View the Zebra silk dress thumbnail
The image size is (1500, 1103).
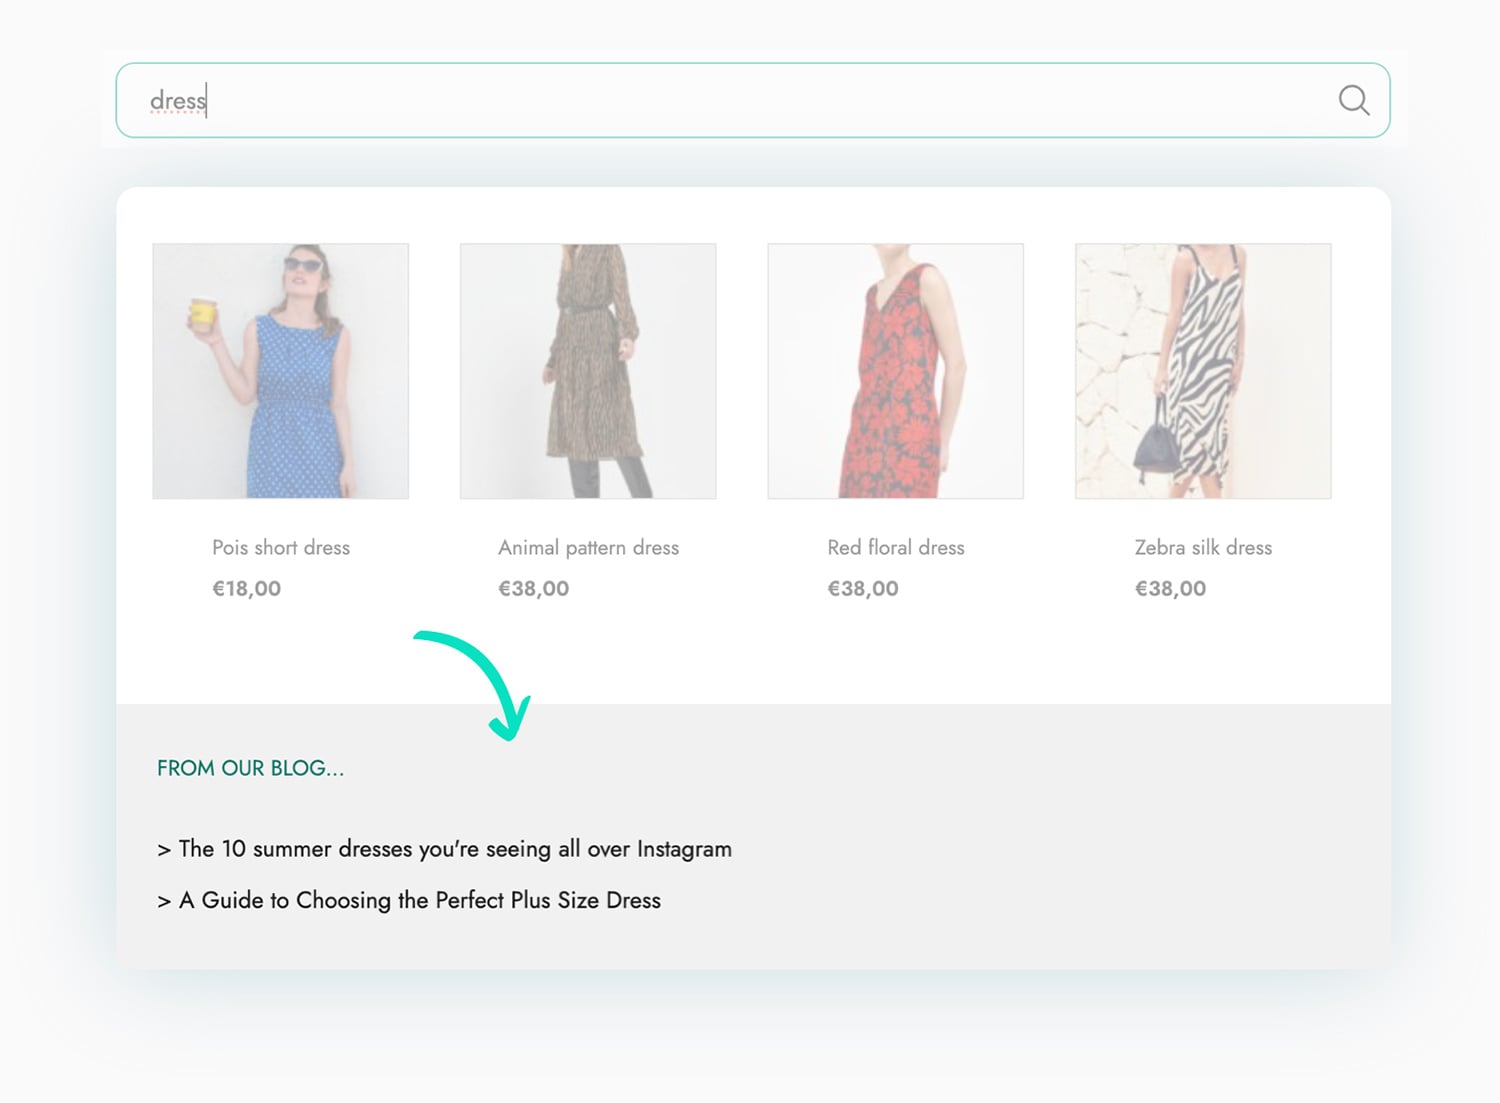pos(1203,371)
